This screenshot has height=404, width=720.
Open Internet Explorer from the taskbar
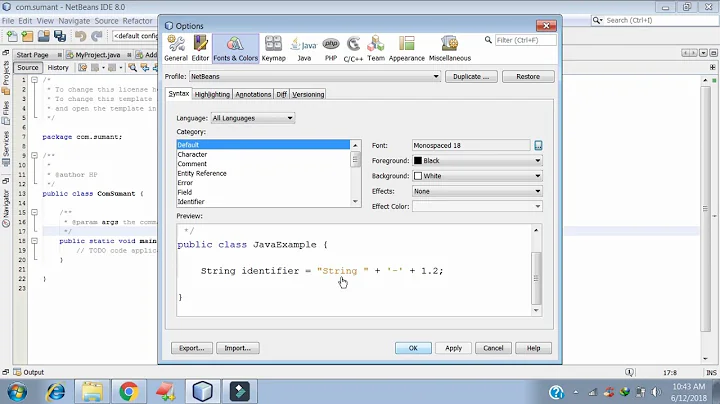(x=56, y=392)
